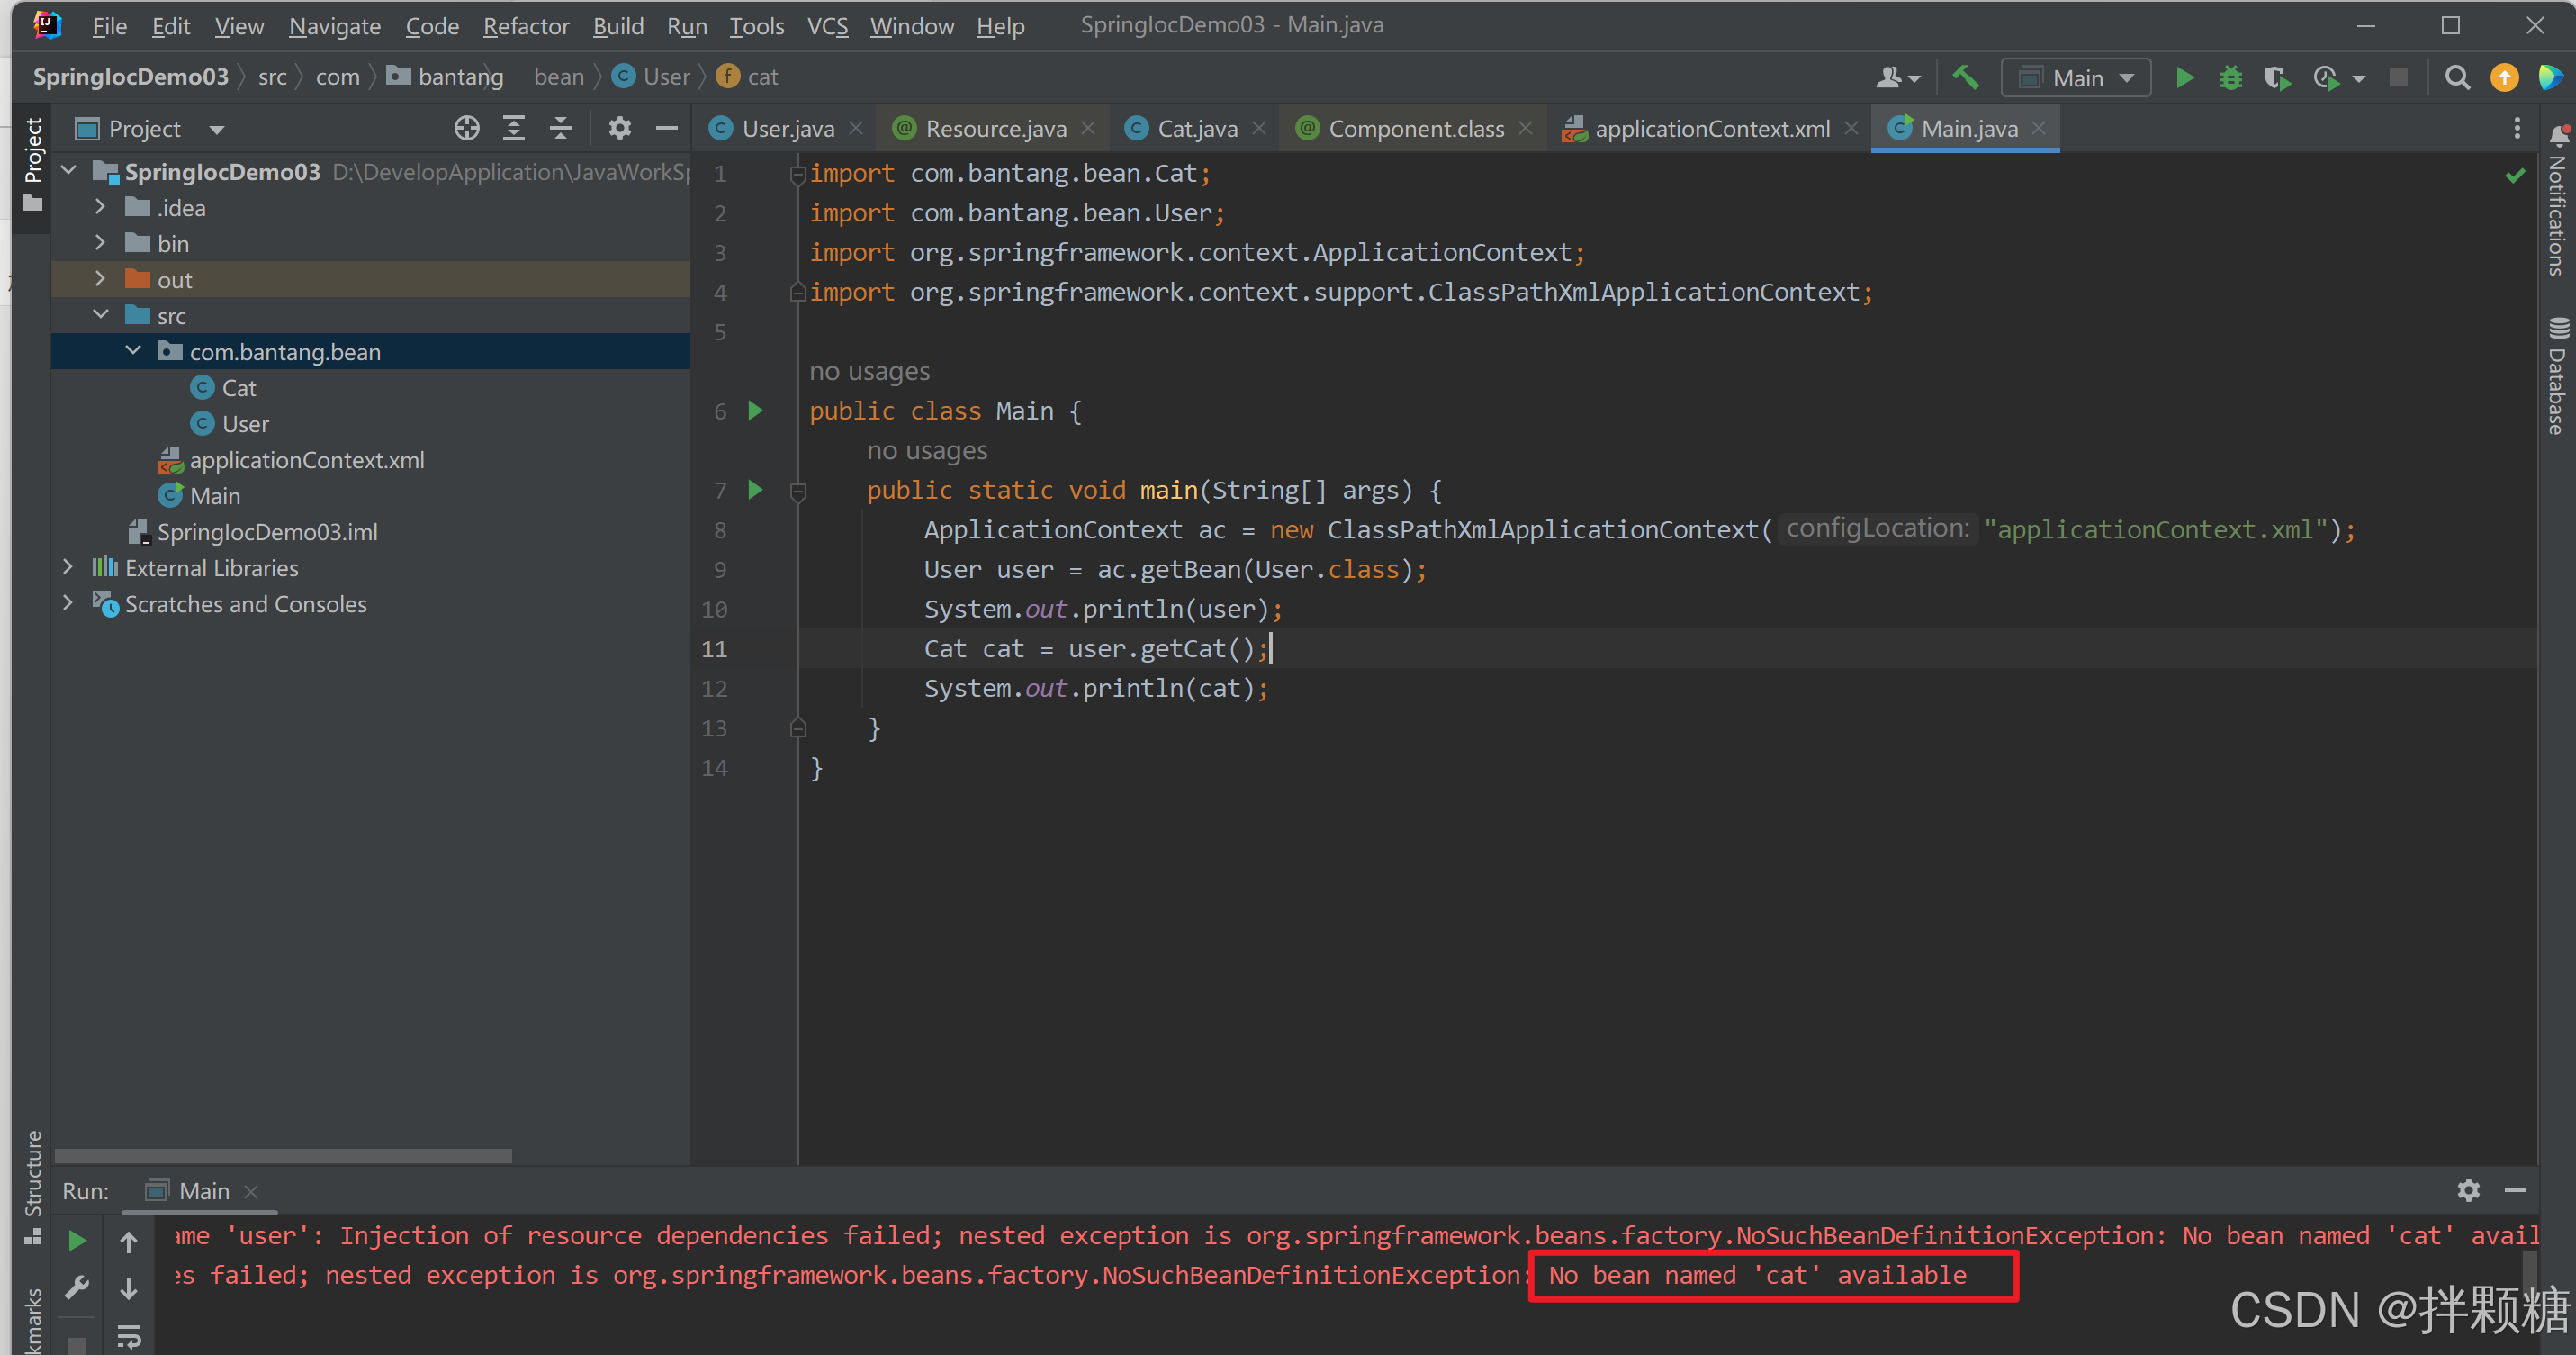Click run gutter arrow beside main method
The width and height of the screenshot is (2576, 1355).
[x=756, y=490]
